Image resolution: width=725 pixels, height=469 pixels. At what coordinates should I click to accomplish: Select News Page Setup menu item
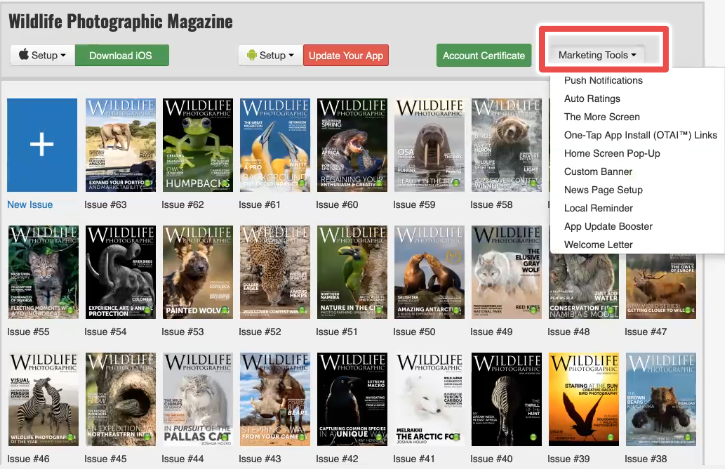(603, 190)
